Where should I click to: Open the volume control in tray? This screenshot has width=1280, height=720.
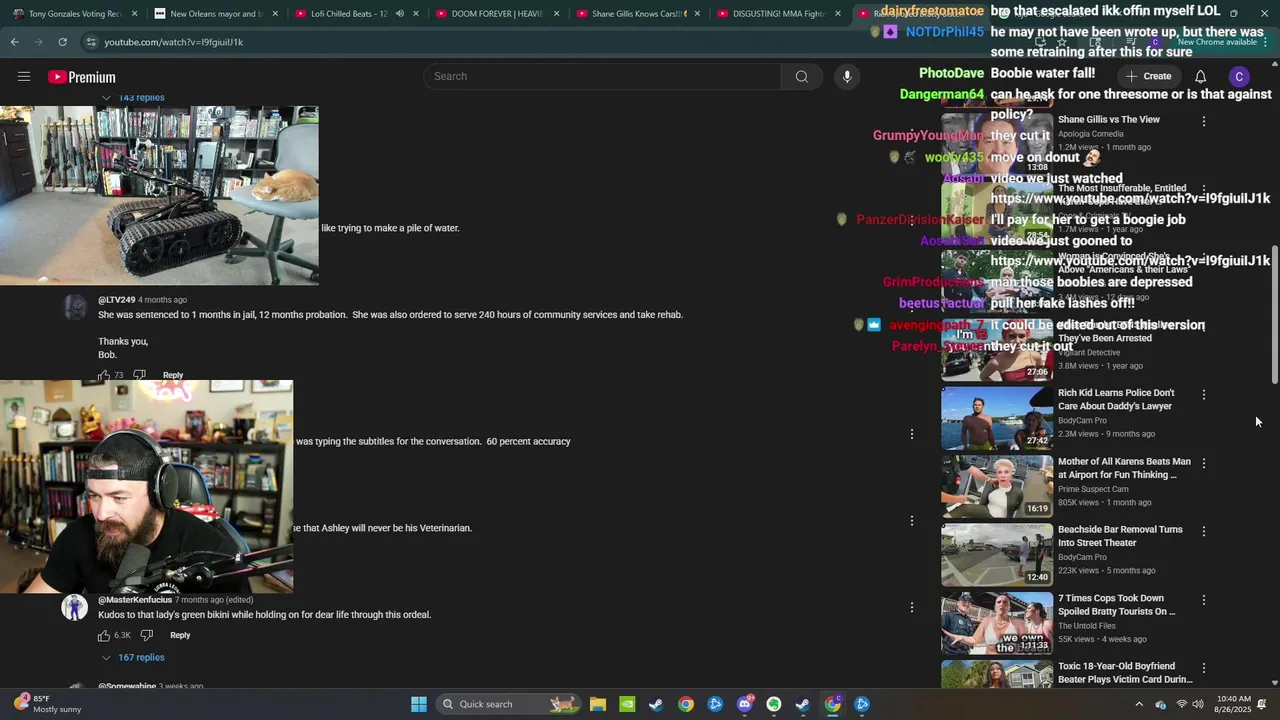[1198, 704]
